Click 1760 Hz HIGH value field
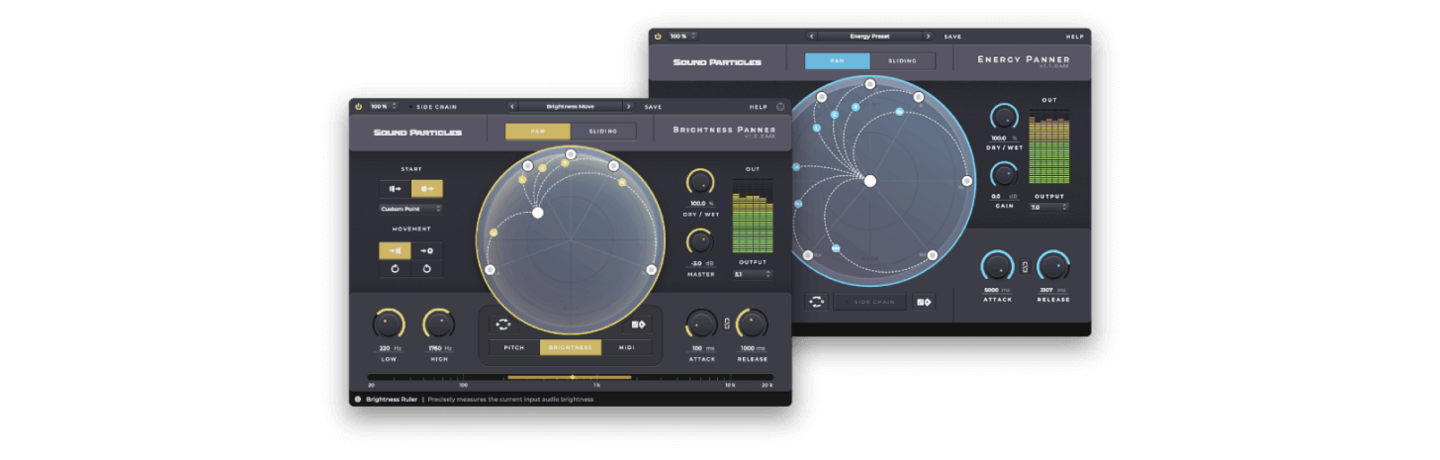The height and width of the screenshot is (460, 1440). point(441,348)
